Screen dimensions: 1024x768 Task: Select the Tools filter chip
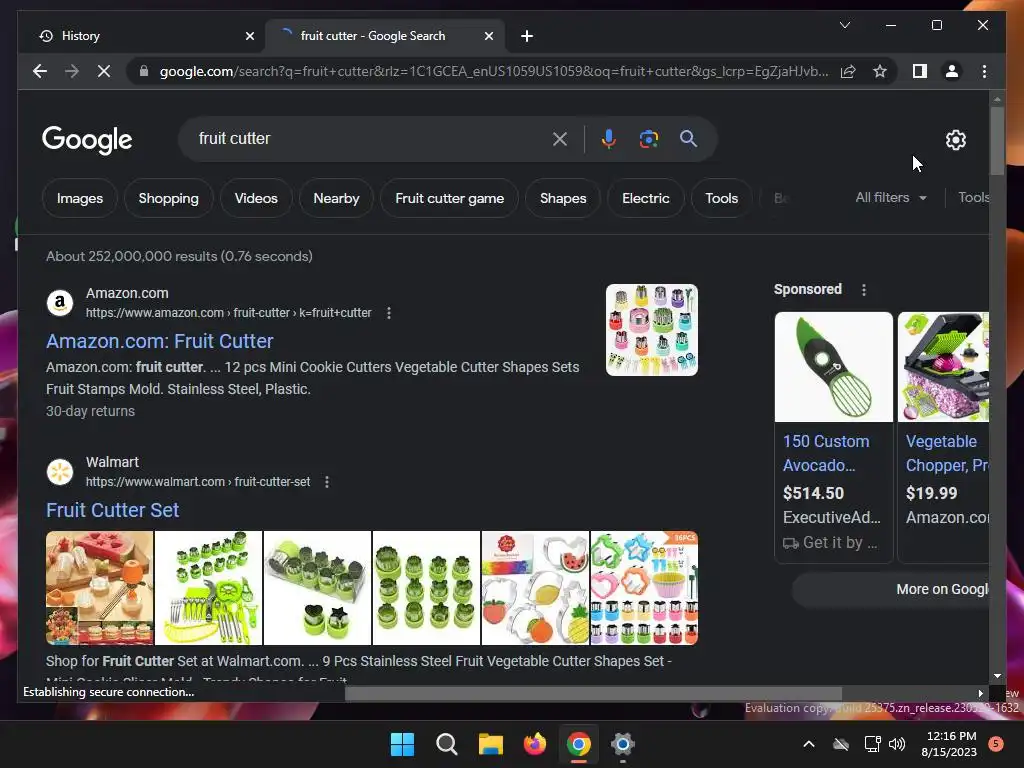pos(722,198)
